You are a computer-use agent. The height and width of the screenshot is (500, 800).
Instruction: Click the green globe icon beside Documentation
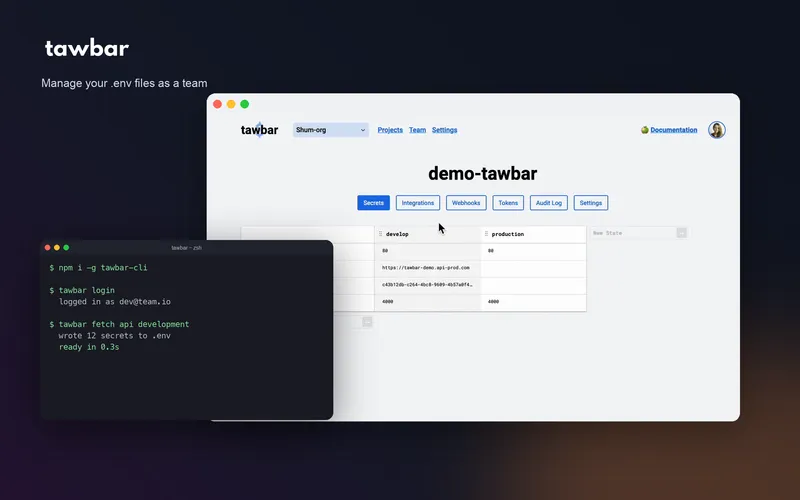tap(645, 130)
